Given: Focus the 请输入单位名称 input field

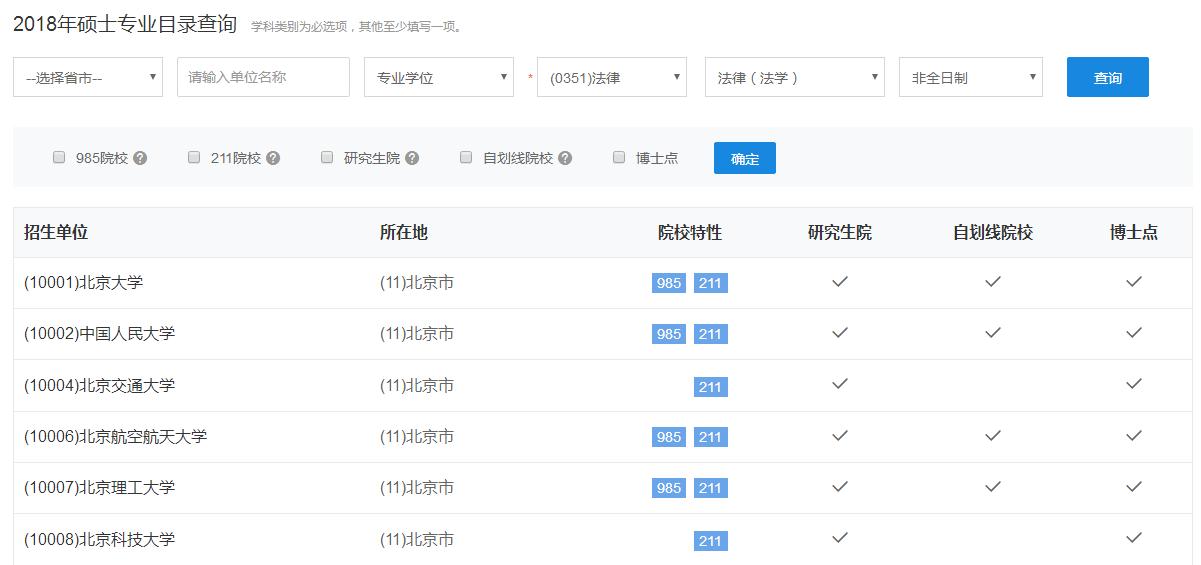Looking at the screenshot, I should 263,77.
